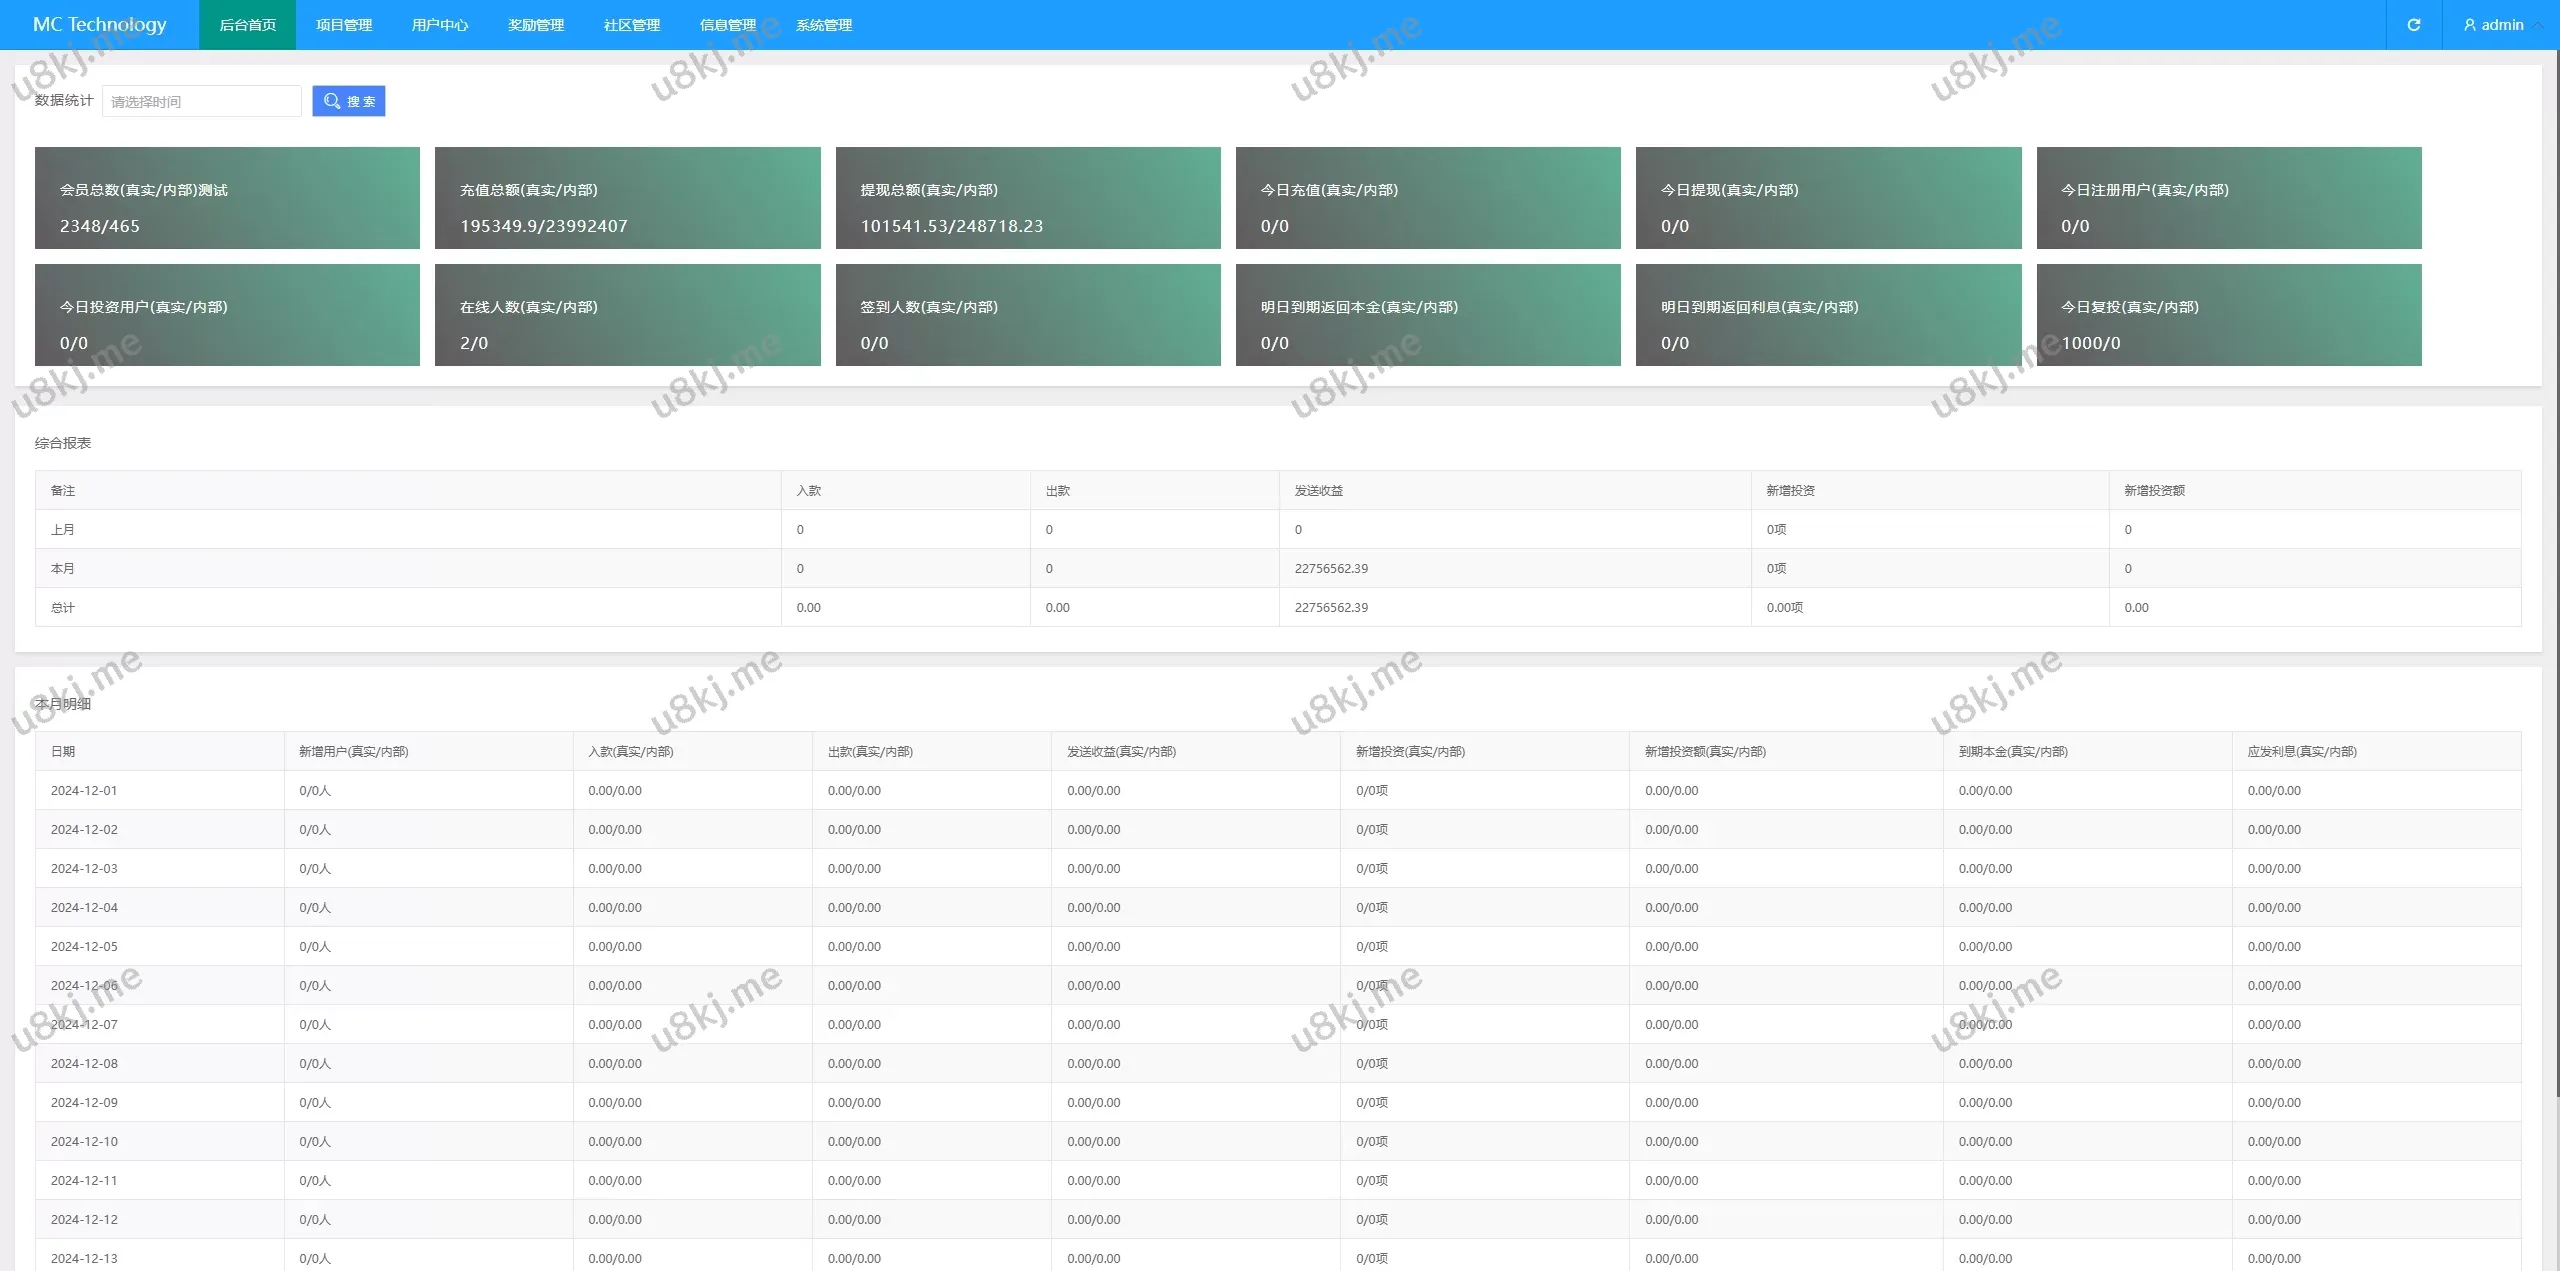
Task: Open the 后台首页 tab
Action: click(x=247, y=25)
